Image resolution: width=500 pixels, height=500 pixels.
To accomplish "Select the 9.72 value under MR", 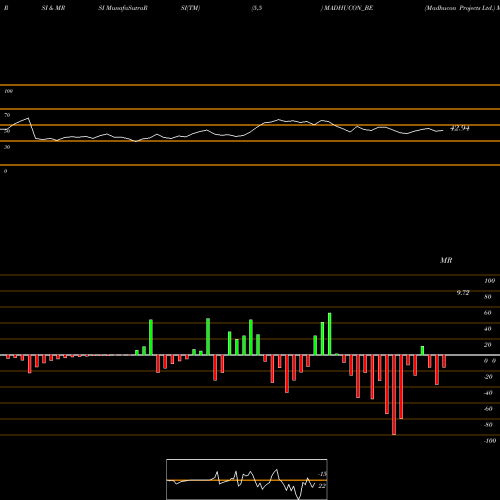I will 463,293.
